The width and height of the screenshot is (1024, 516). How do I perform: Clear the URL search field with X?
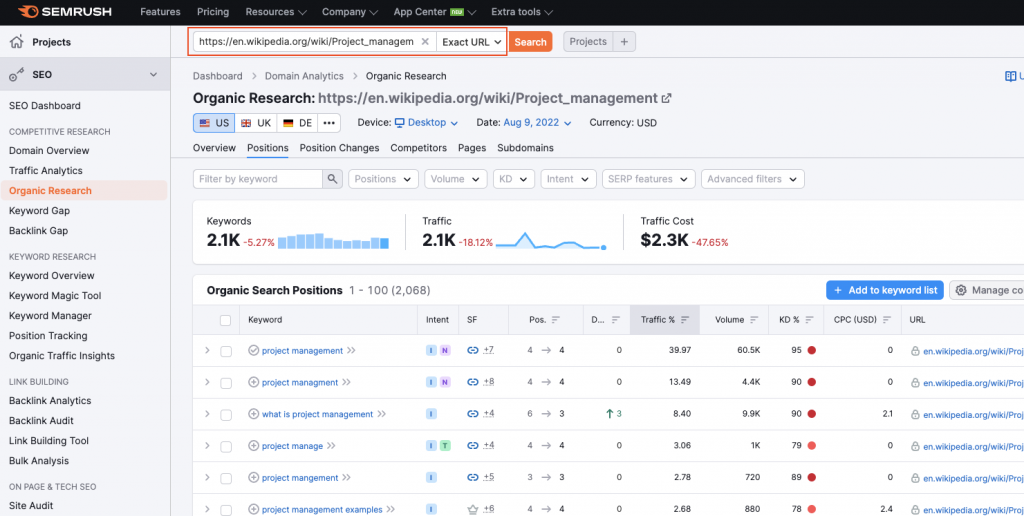(424, 42)
